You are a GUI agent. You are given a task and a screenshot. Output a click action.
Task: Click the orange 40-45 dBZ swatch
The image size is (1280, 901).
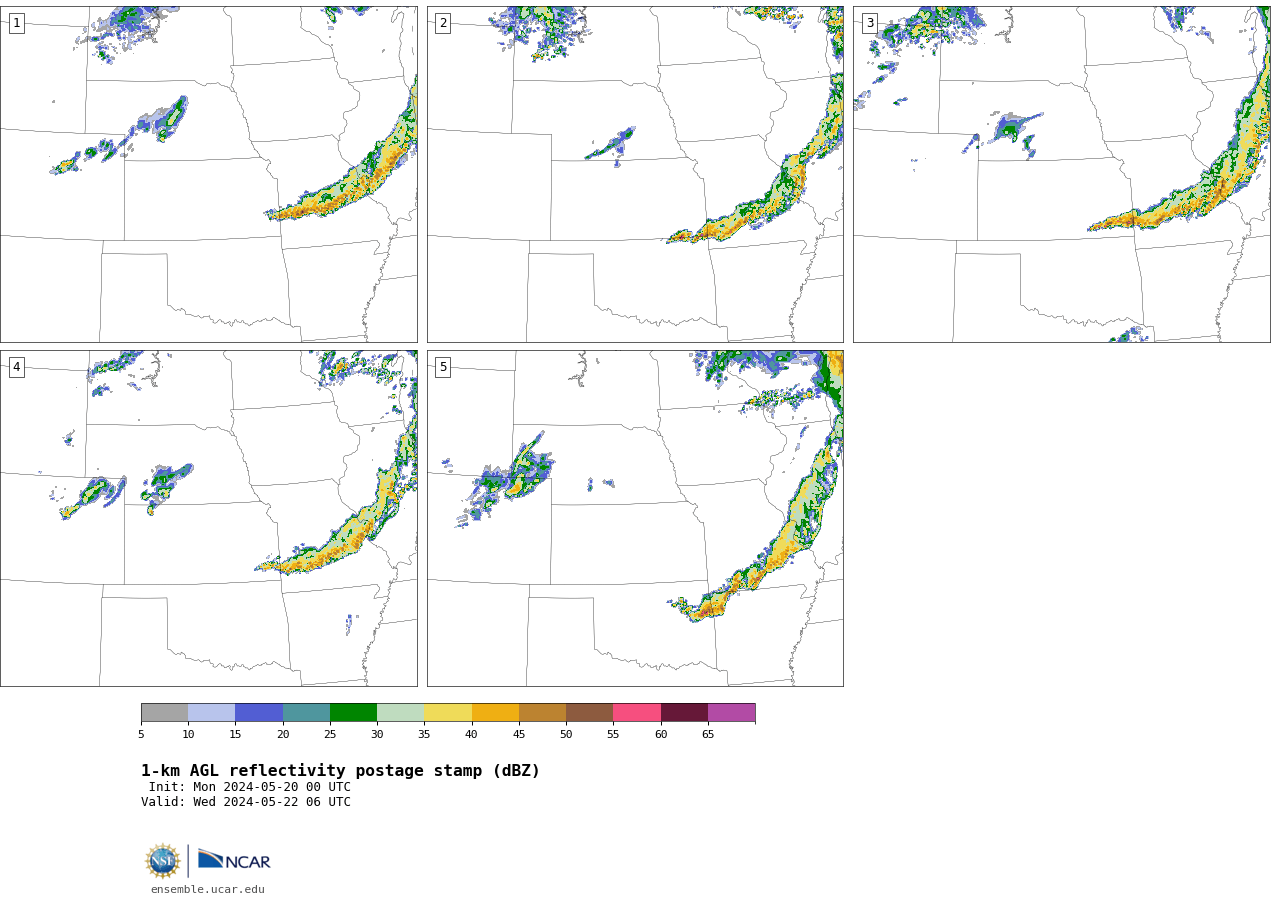[495, 713]
